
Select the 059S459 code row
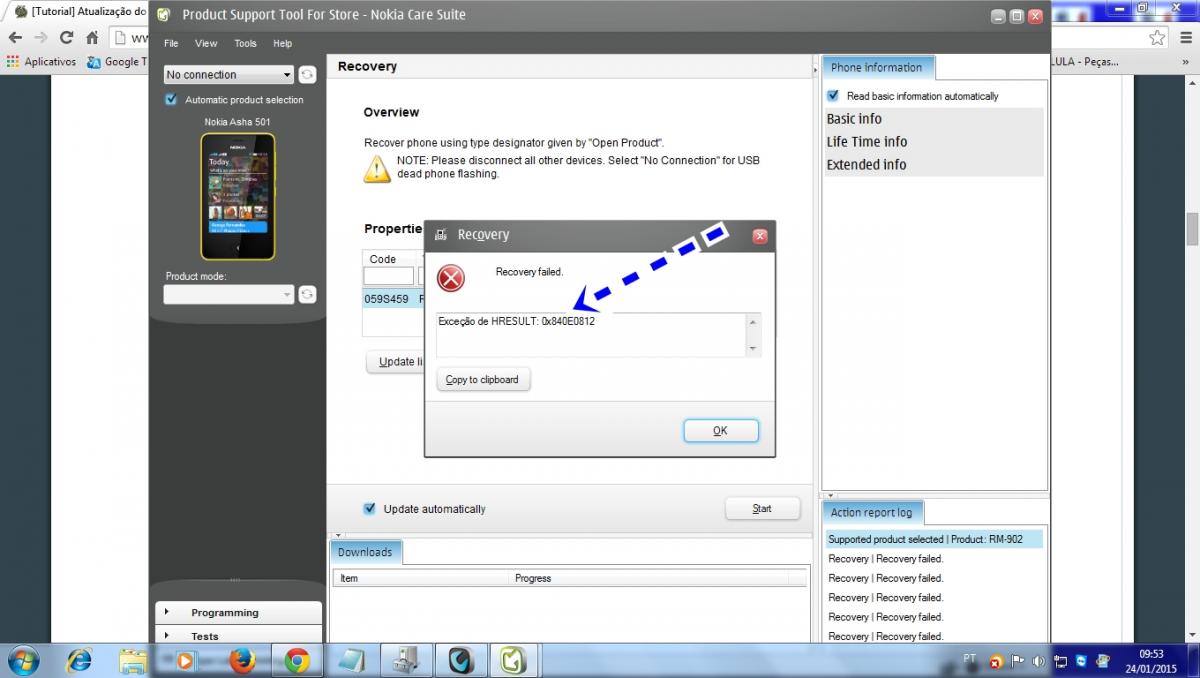click(393, 299)
